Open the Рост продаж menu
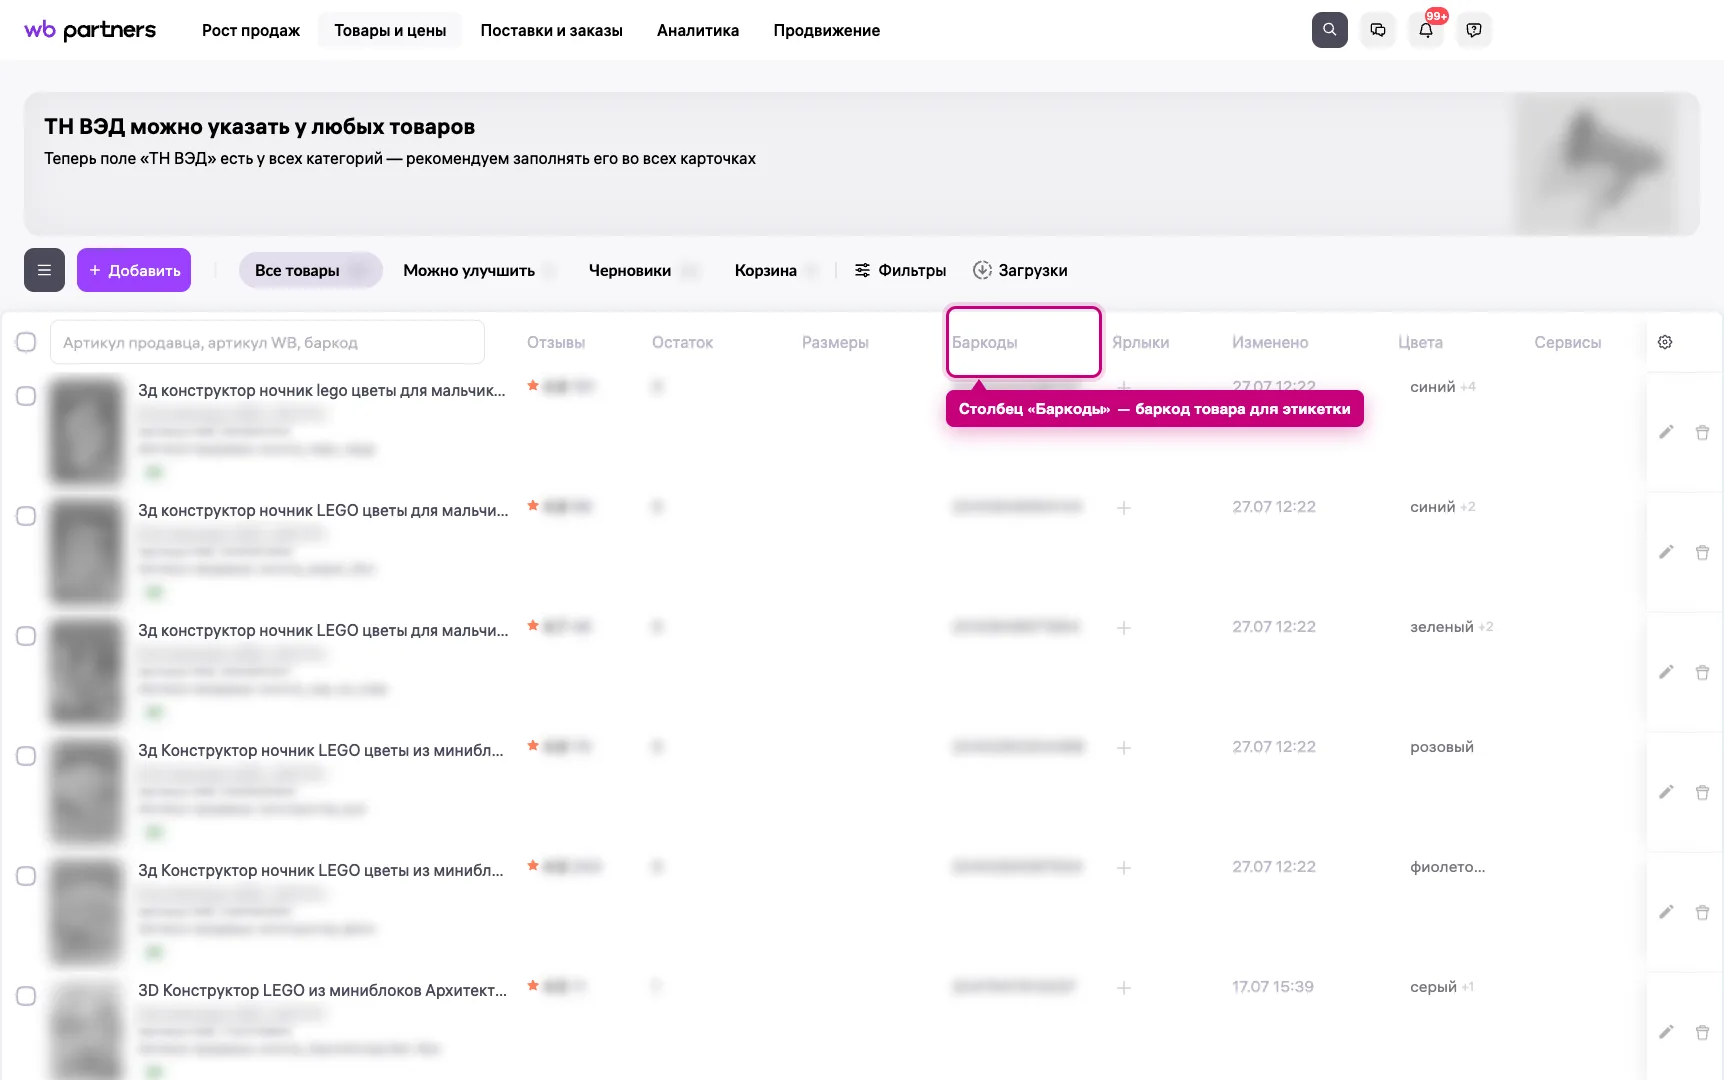The height and width of the screenshot is (1080, 1724). point(251,30)
